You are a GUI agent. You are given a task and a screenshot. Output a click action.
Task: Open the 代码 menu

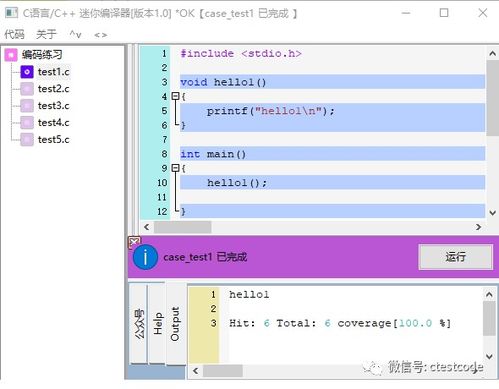click(14, 34)
